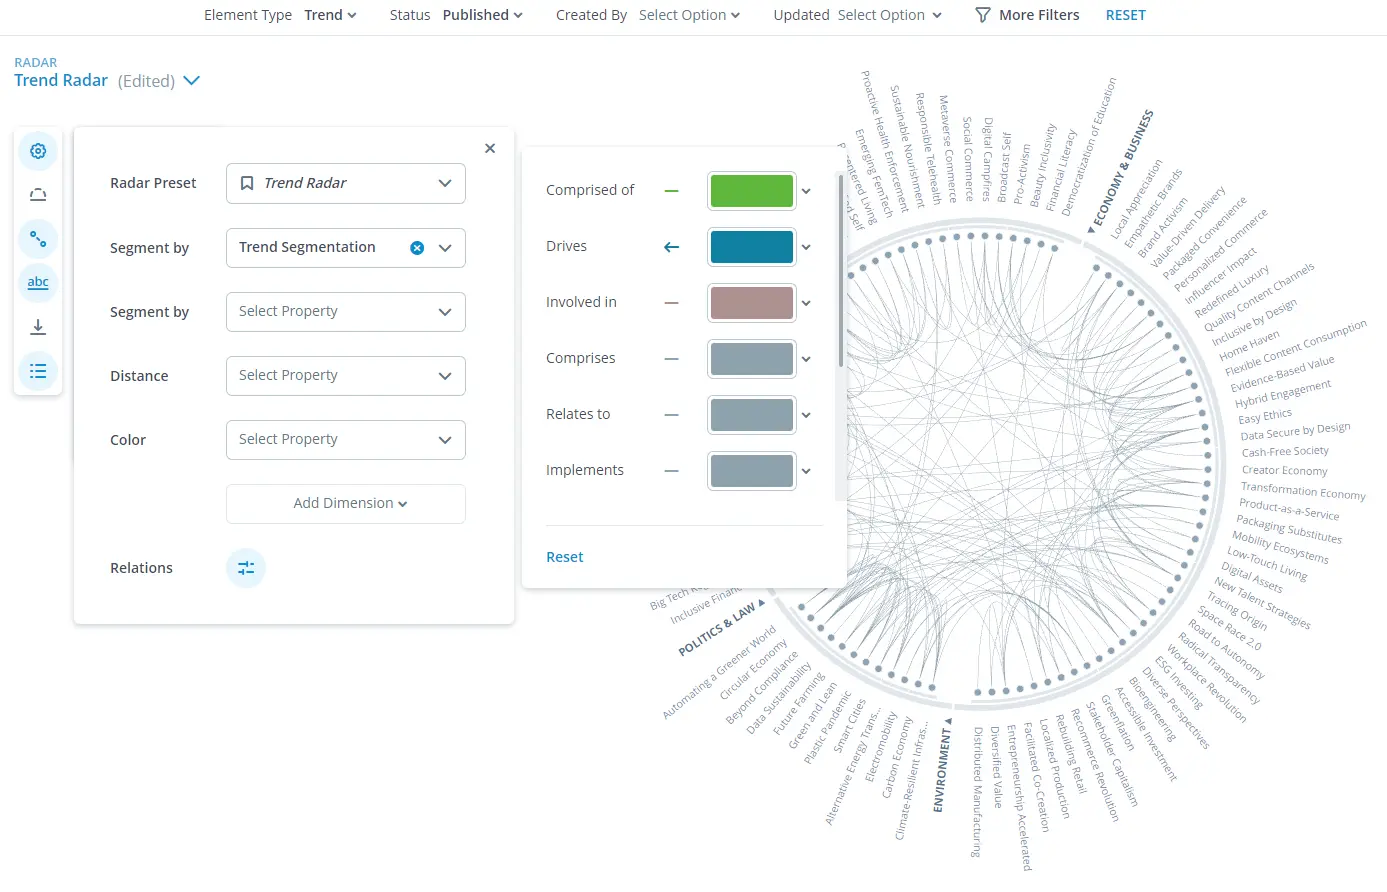Click the Product-as-a-Service trend label

1289,510
